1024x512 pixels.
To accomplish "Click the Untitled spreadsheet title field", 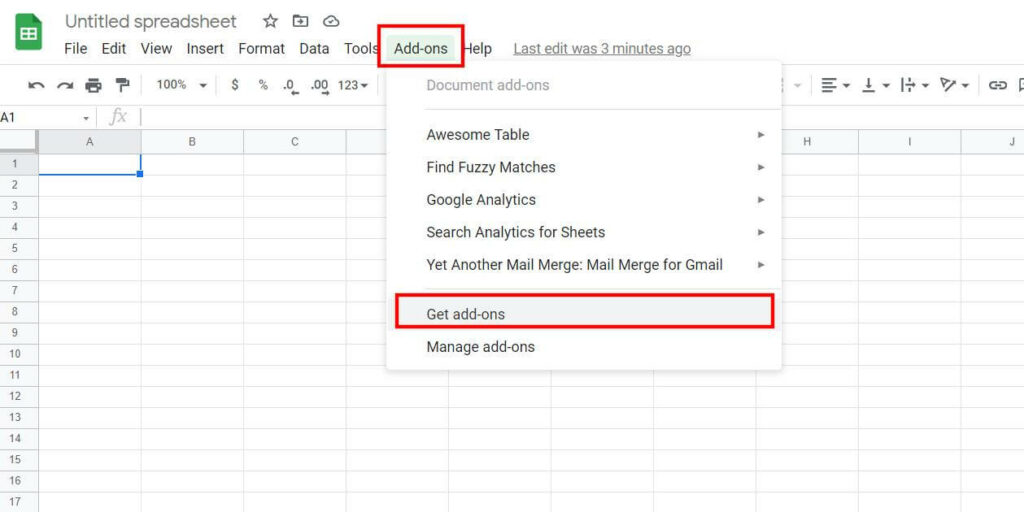I will tap(151, 22).
